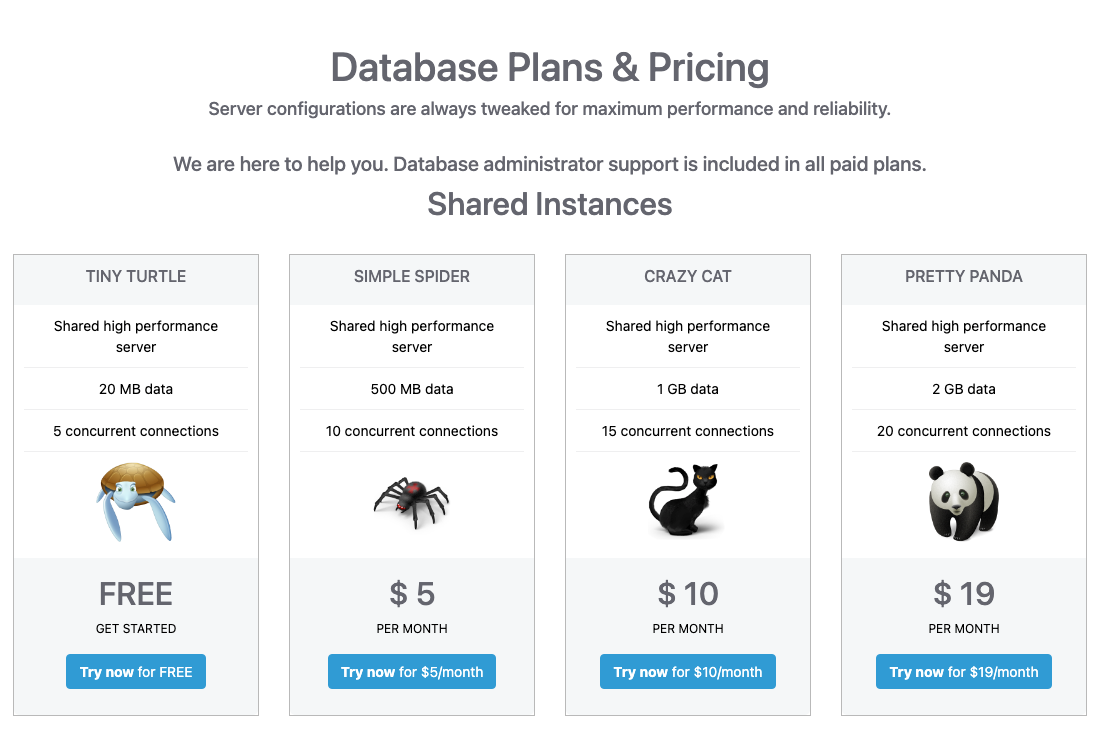Click the $ 19 price text

(x=963, y=594)
